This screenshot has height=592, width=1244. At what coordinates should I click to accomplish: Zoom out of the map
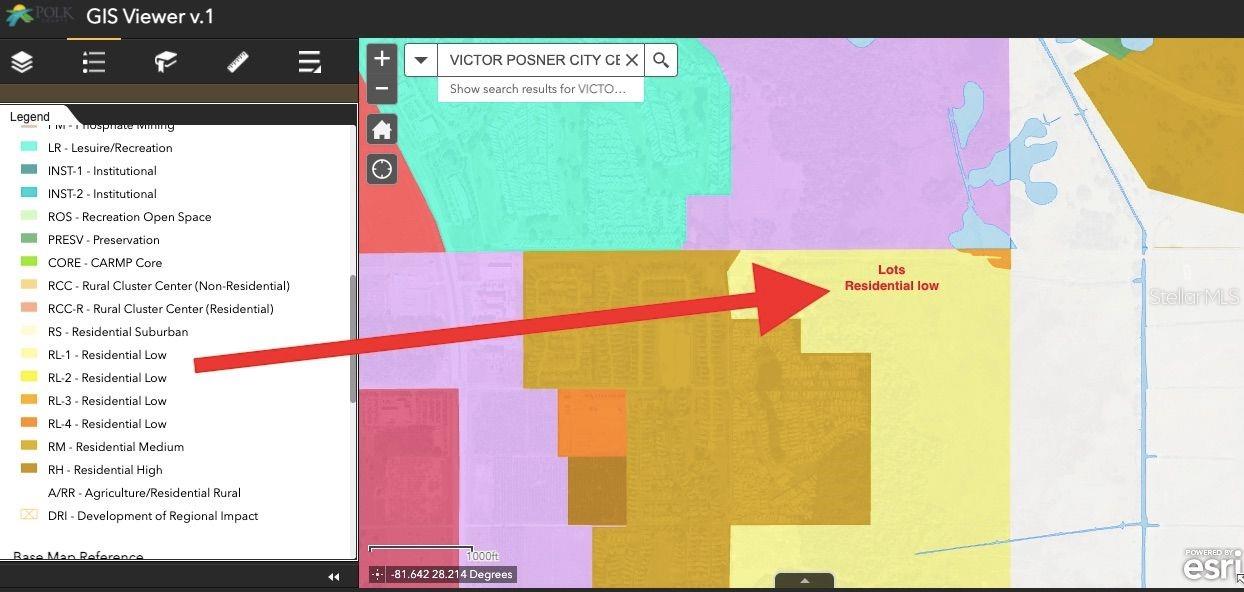381,88
